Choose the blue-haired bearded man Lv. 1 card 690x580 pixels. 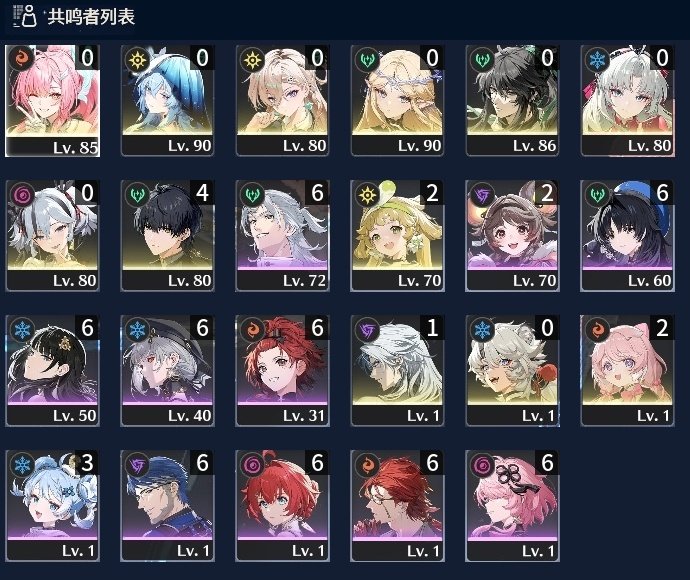click(x=167, y=506)
